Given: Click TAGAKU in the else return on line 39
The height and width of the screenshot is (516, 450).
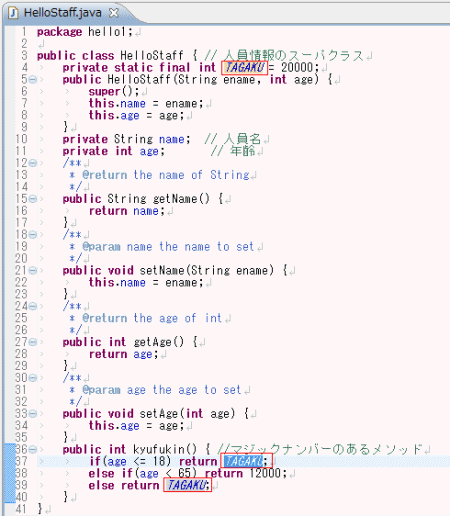Looking at the screenshot, I should (187, 485).
